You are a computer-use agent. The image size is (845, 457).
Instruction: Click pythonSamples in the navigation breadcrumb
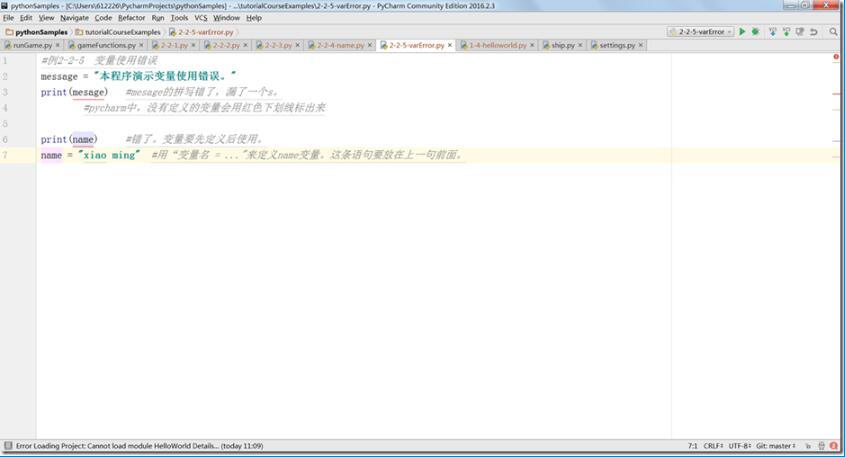click(37, 32)
